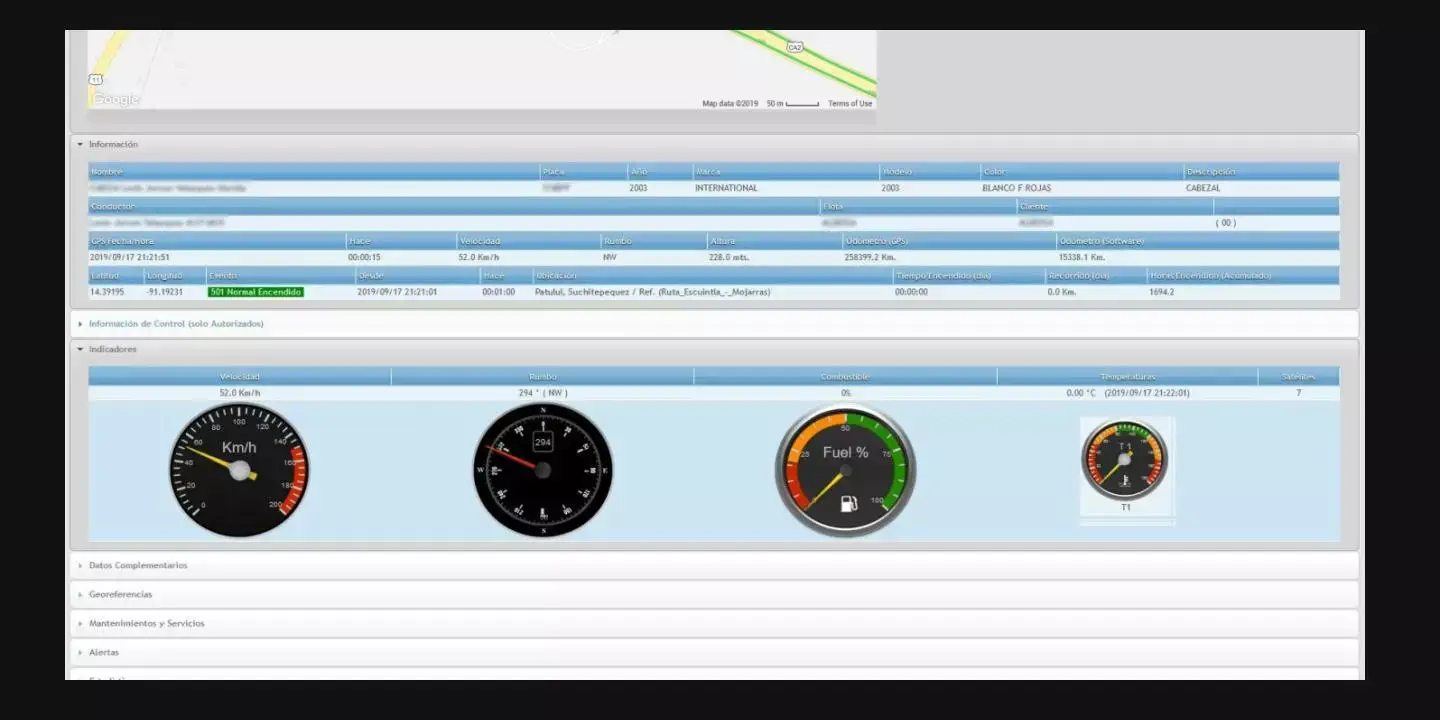Click the Altura column header
Screen dimensions: 1440x720
point(774,241)
